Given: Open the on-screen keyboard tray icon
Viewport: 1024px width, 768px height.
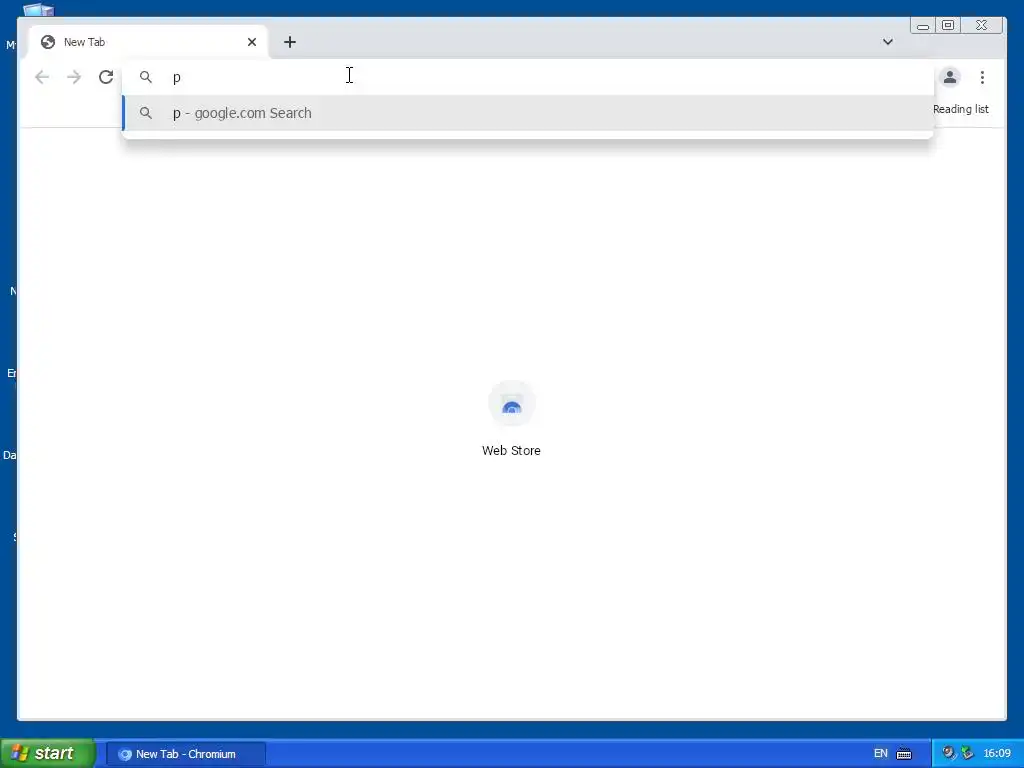Looking at the screenshot, I should tap(904, 754).
